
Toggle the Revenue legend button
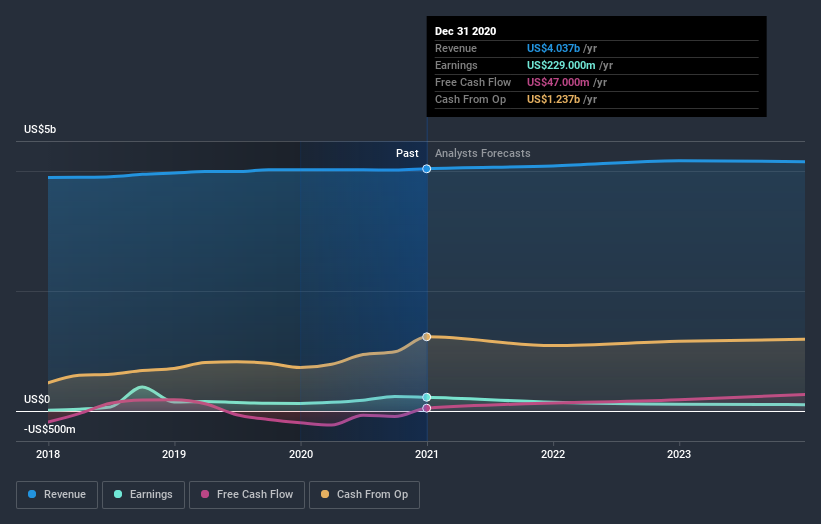click(x=57, y=495)
